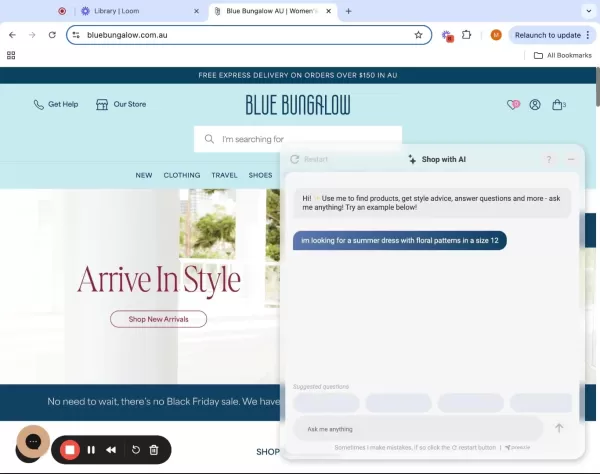The image size is (600, 474).
Task: Open the shopping bag cart icon
Action: click(x=558, y=104)
